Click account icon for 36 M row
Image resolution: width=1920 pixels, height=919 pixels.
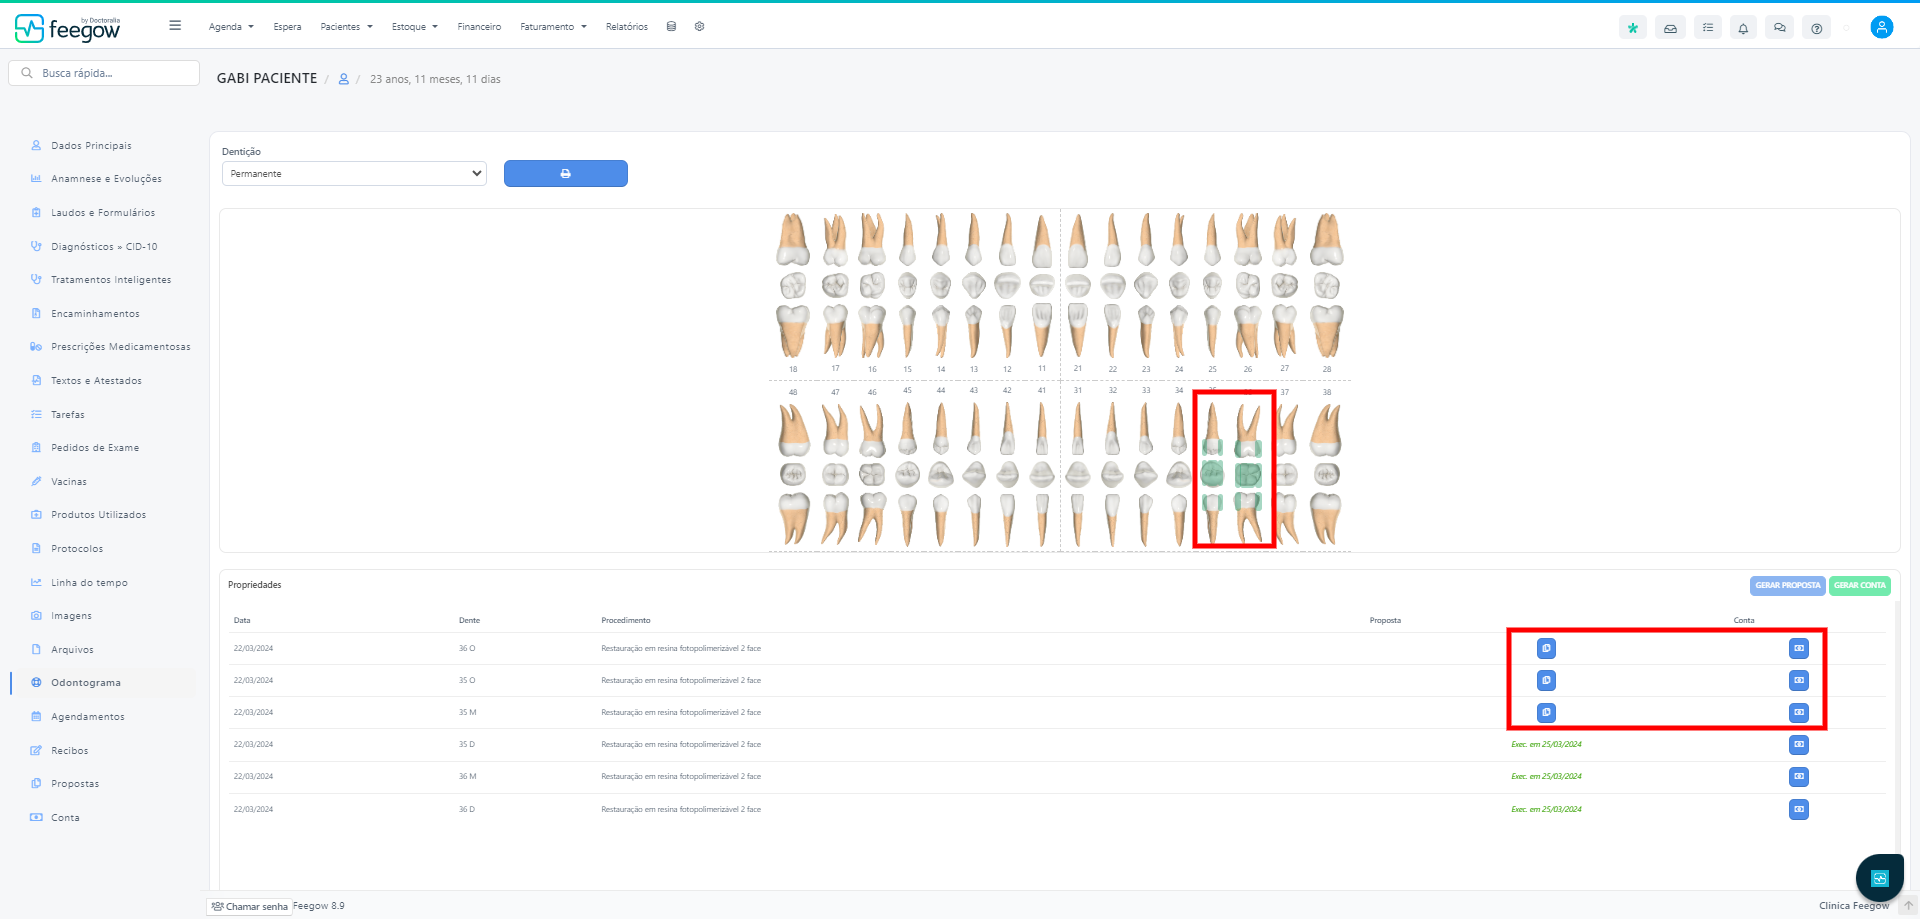click(1799, 776)
